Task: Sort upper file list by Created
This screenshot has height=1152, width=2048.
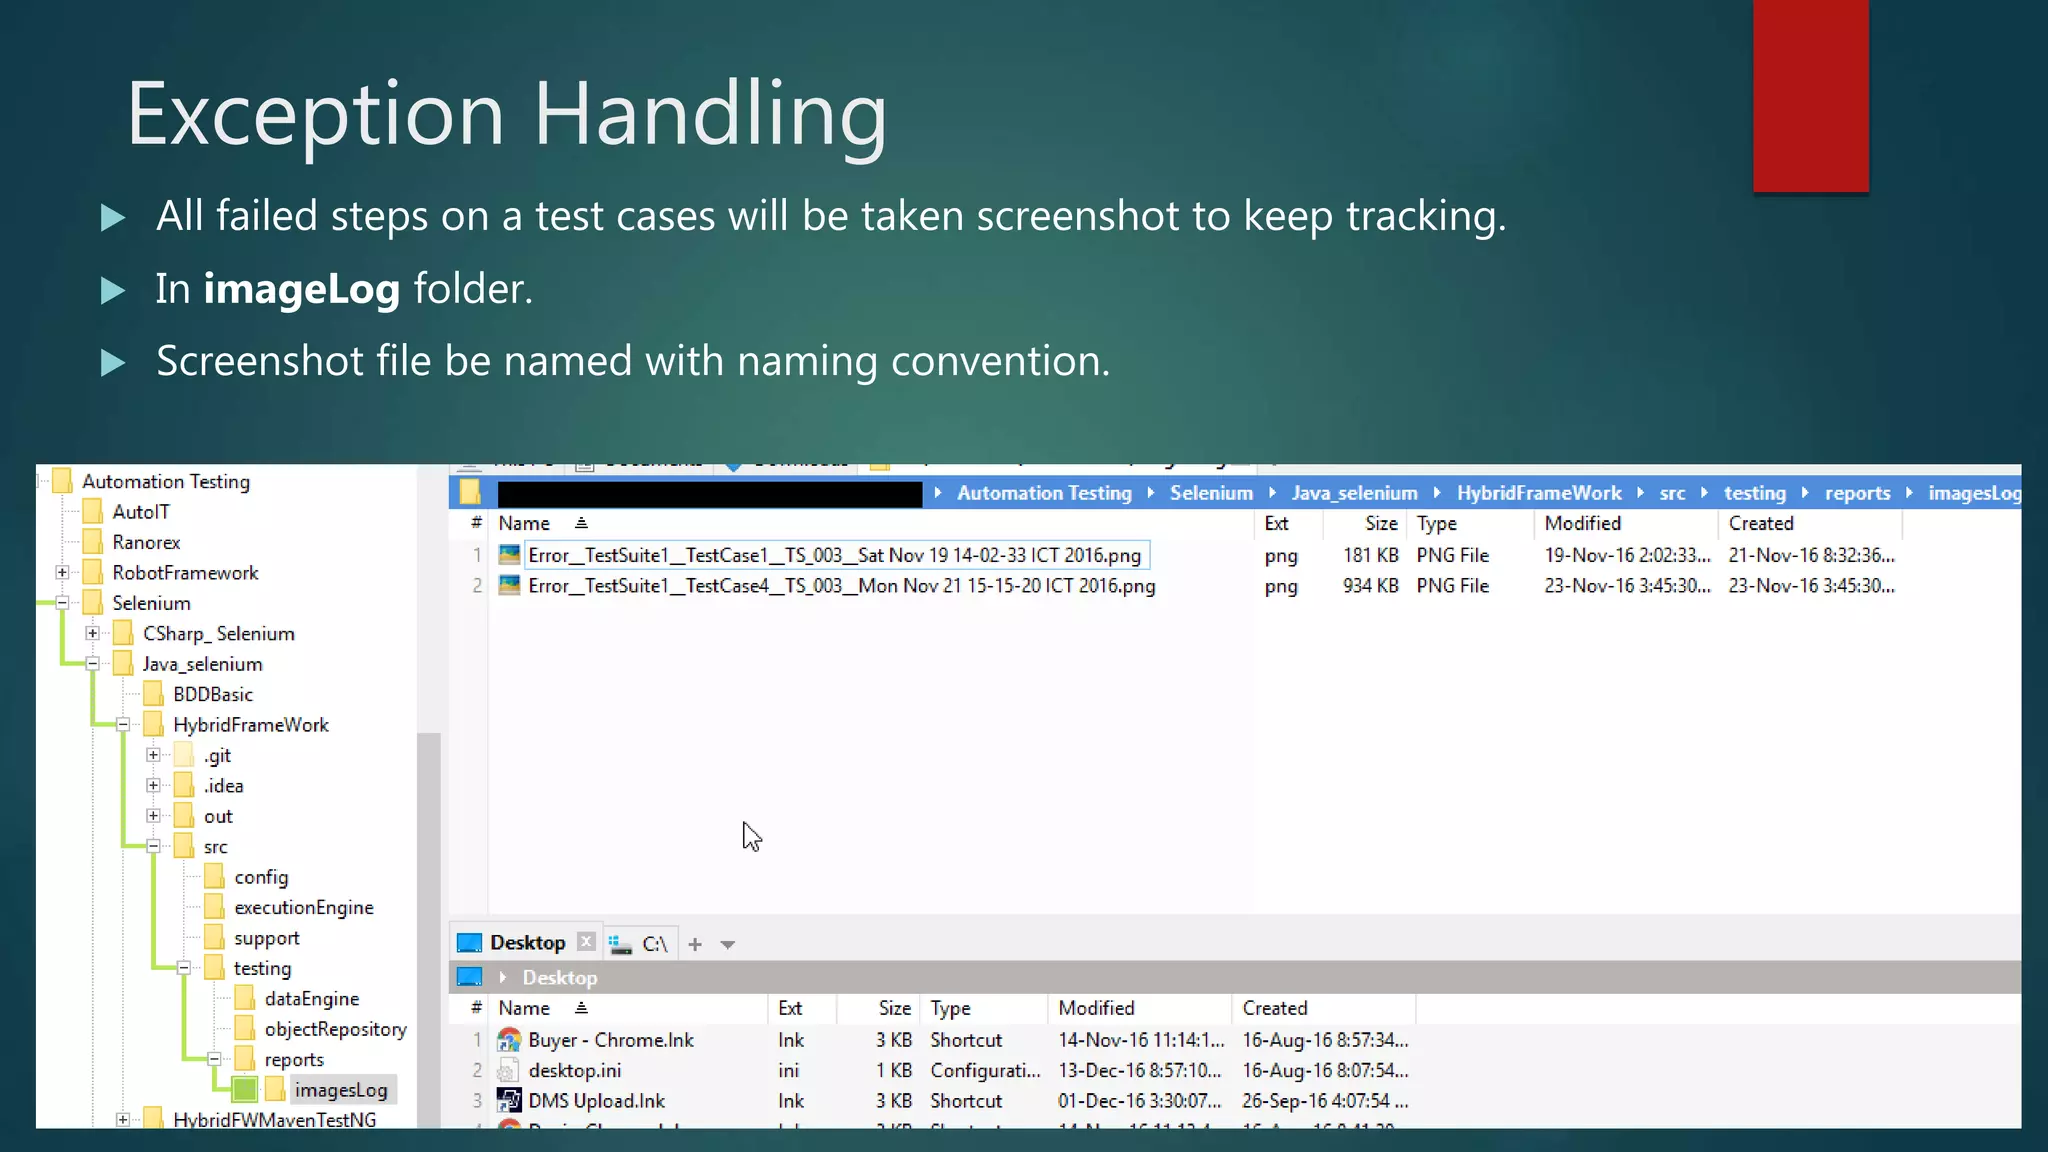Action: [x=1810, y=523]
